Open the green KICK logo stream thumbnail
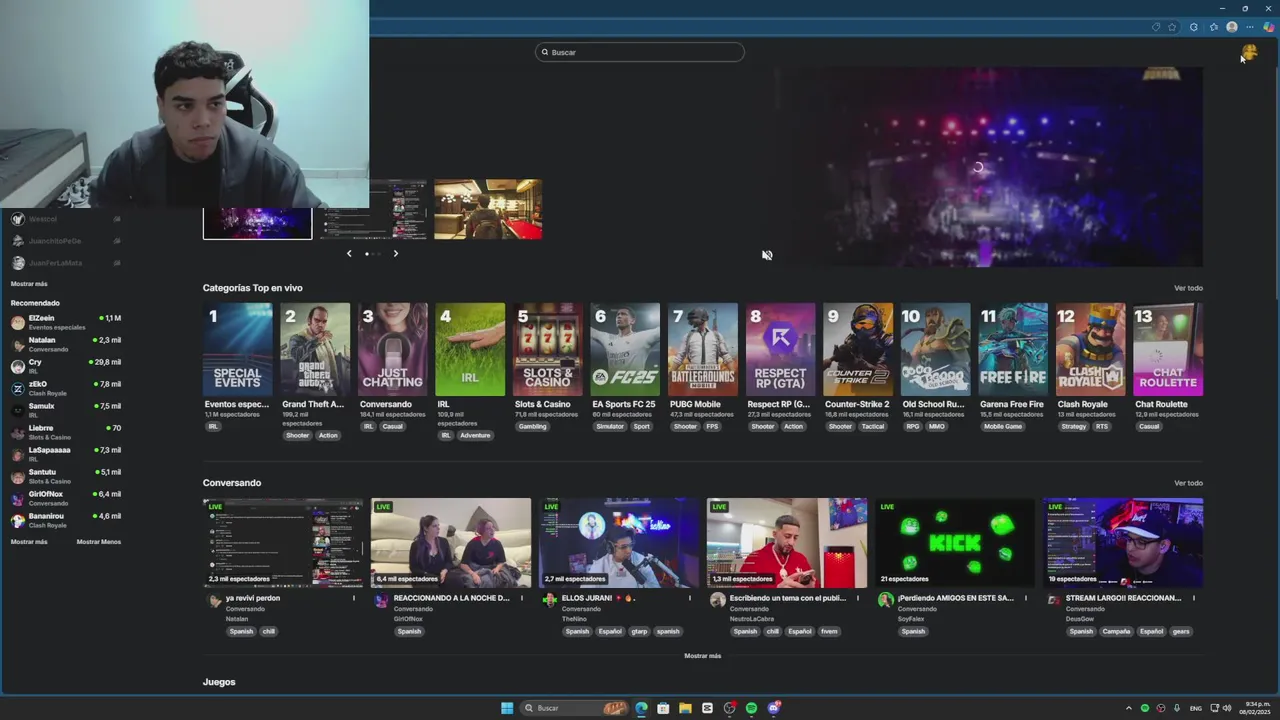This screenshot has height=720, width=1280. pyautogui.click(x=955, y=543)
